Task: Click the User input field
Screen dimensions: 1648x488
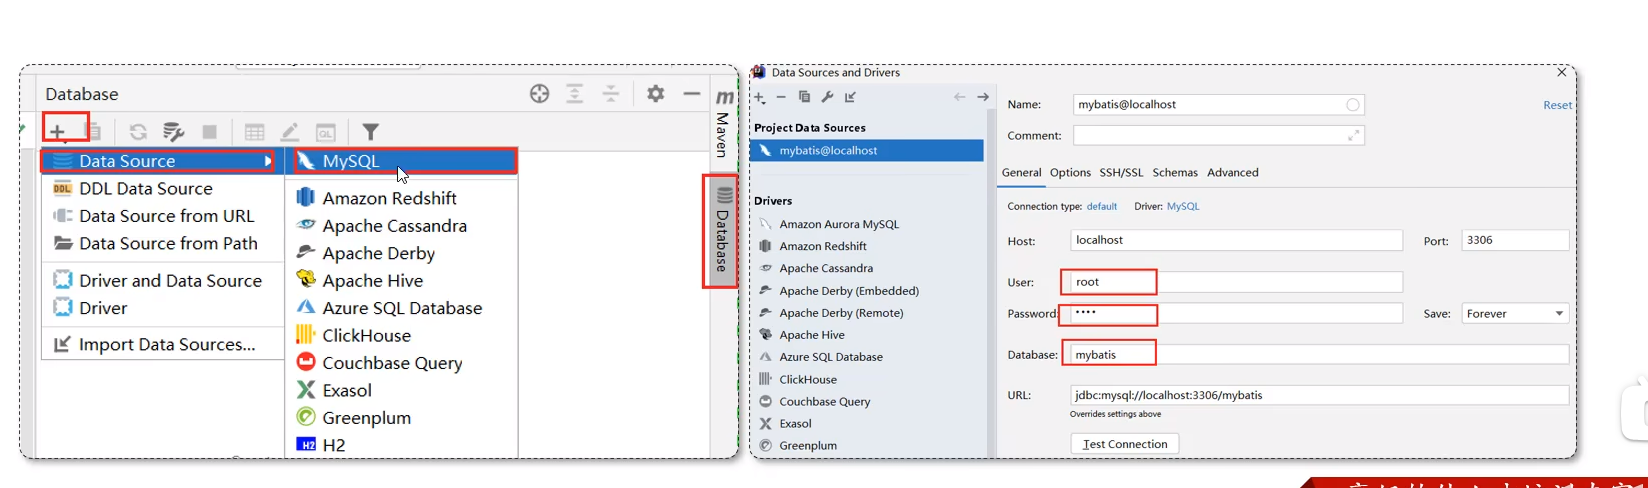Action: click(x=1236, y=283)
